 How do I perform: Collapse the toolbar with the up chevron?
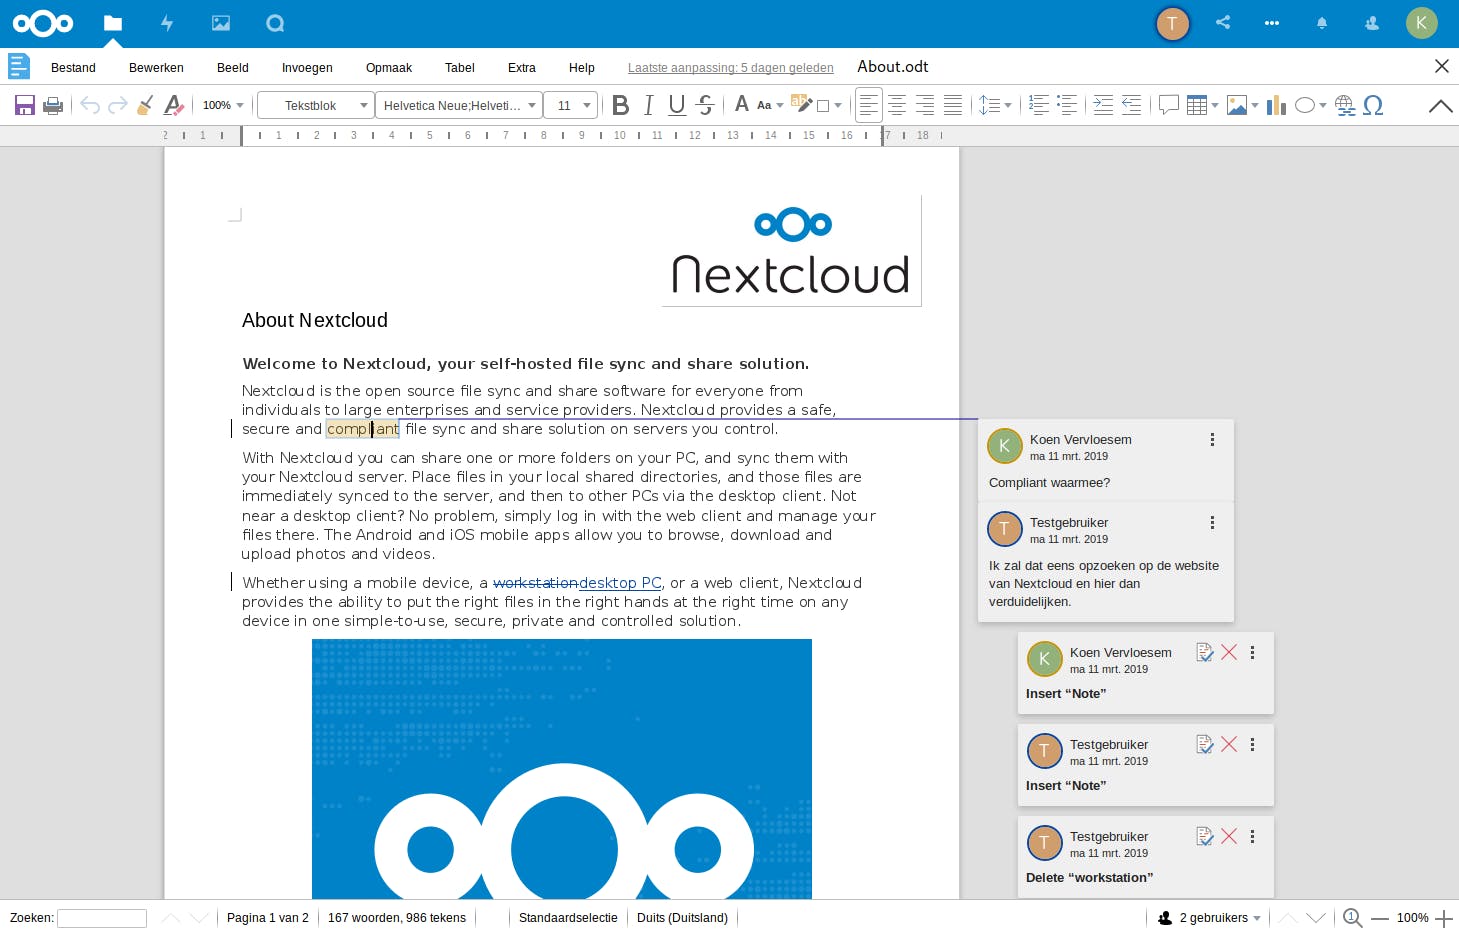(1441, 105)
